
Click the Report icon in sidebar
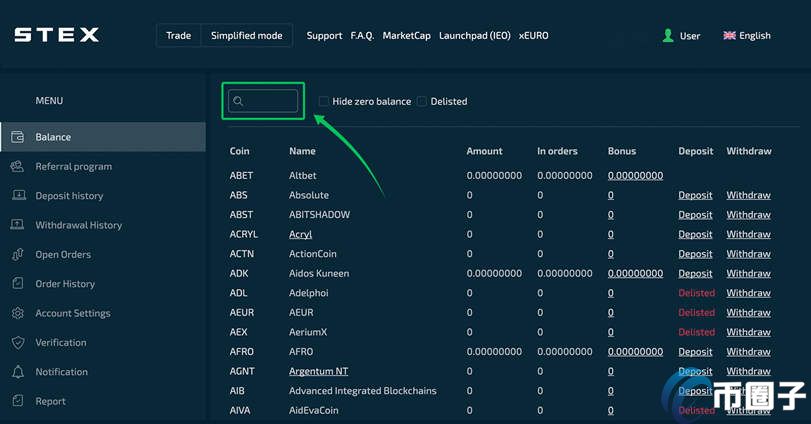18,401
